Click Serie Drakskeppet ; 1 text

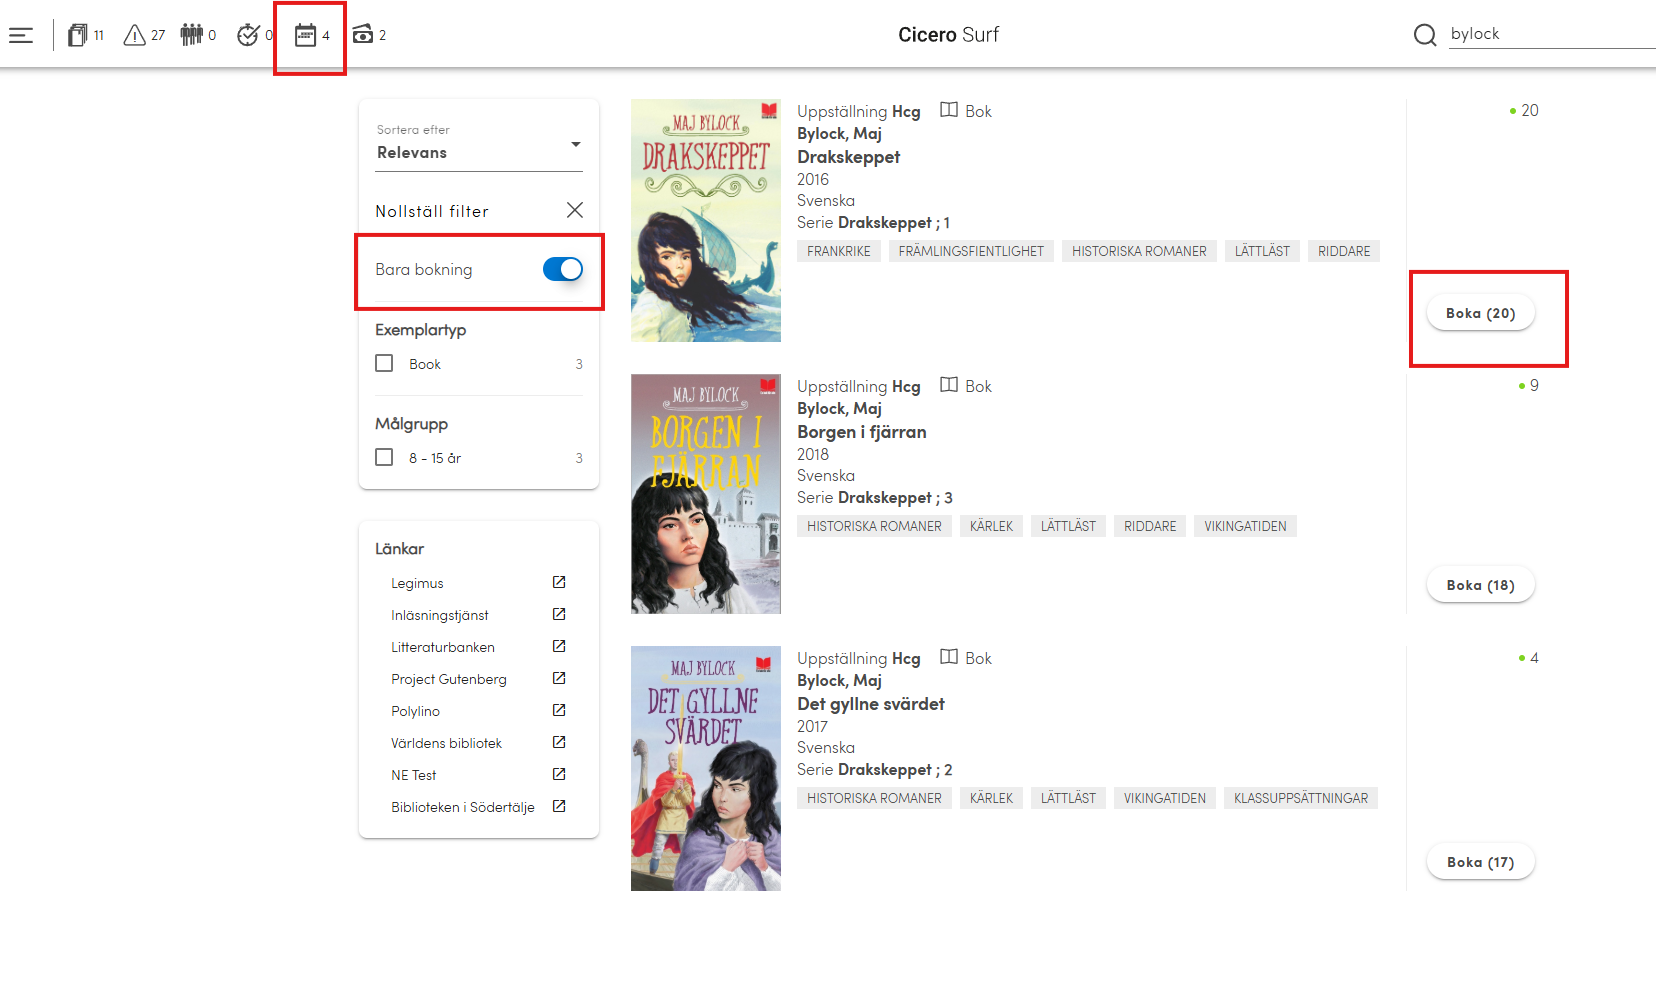click(x=873, y=223)
